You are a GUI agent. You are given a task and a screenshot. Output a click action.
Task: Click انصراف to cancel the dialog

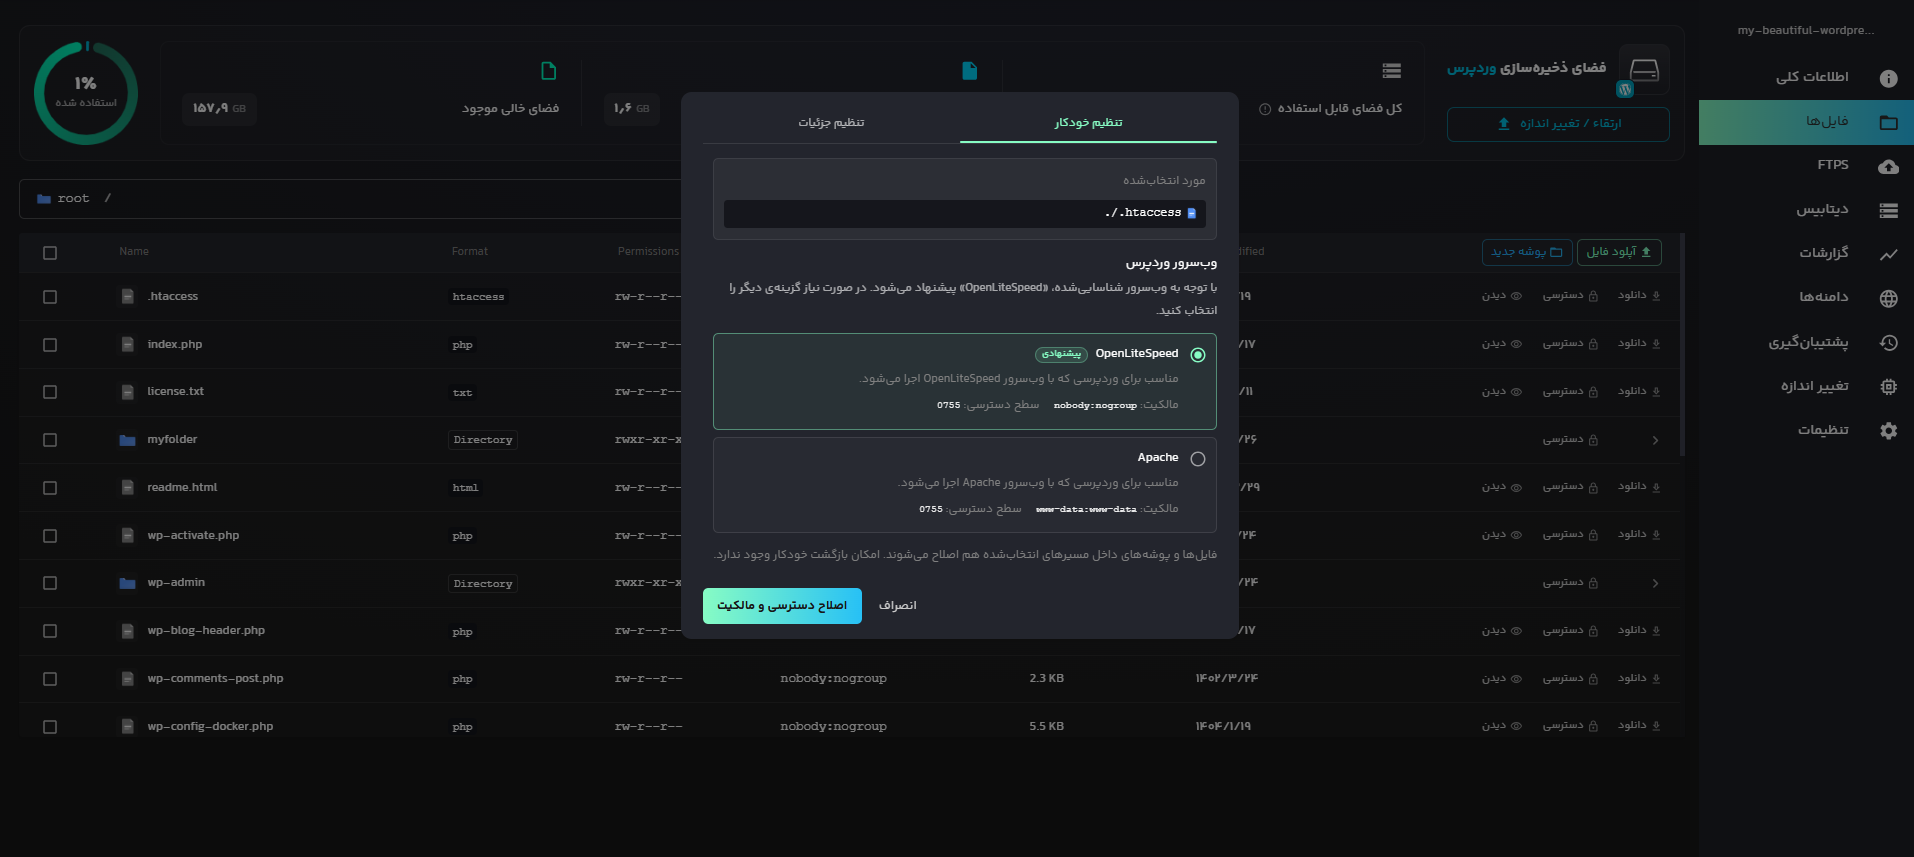click(x=897, y=606)
